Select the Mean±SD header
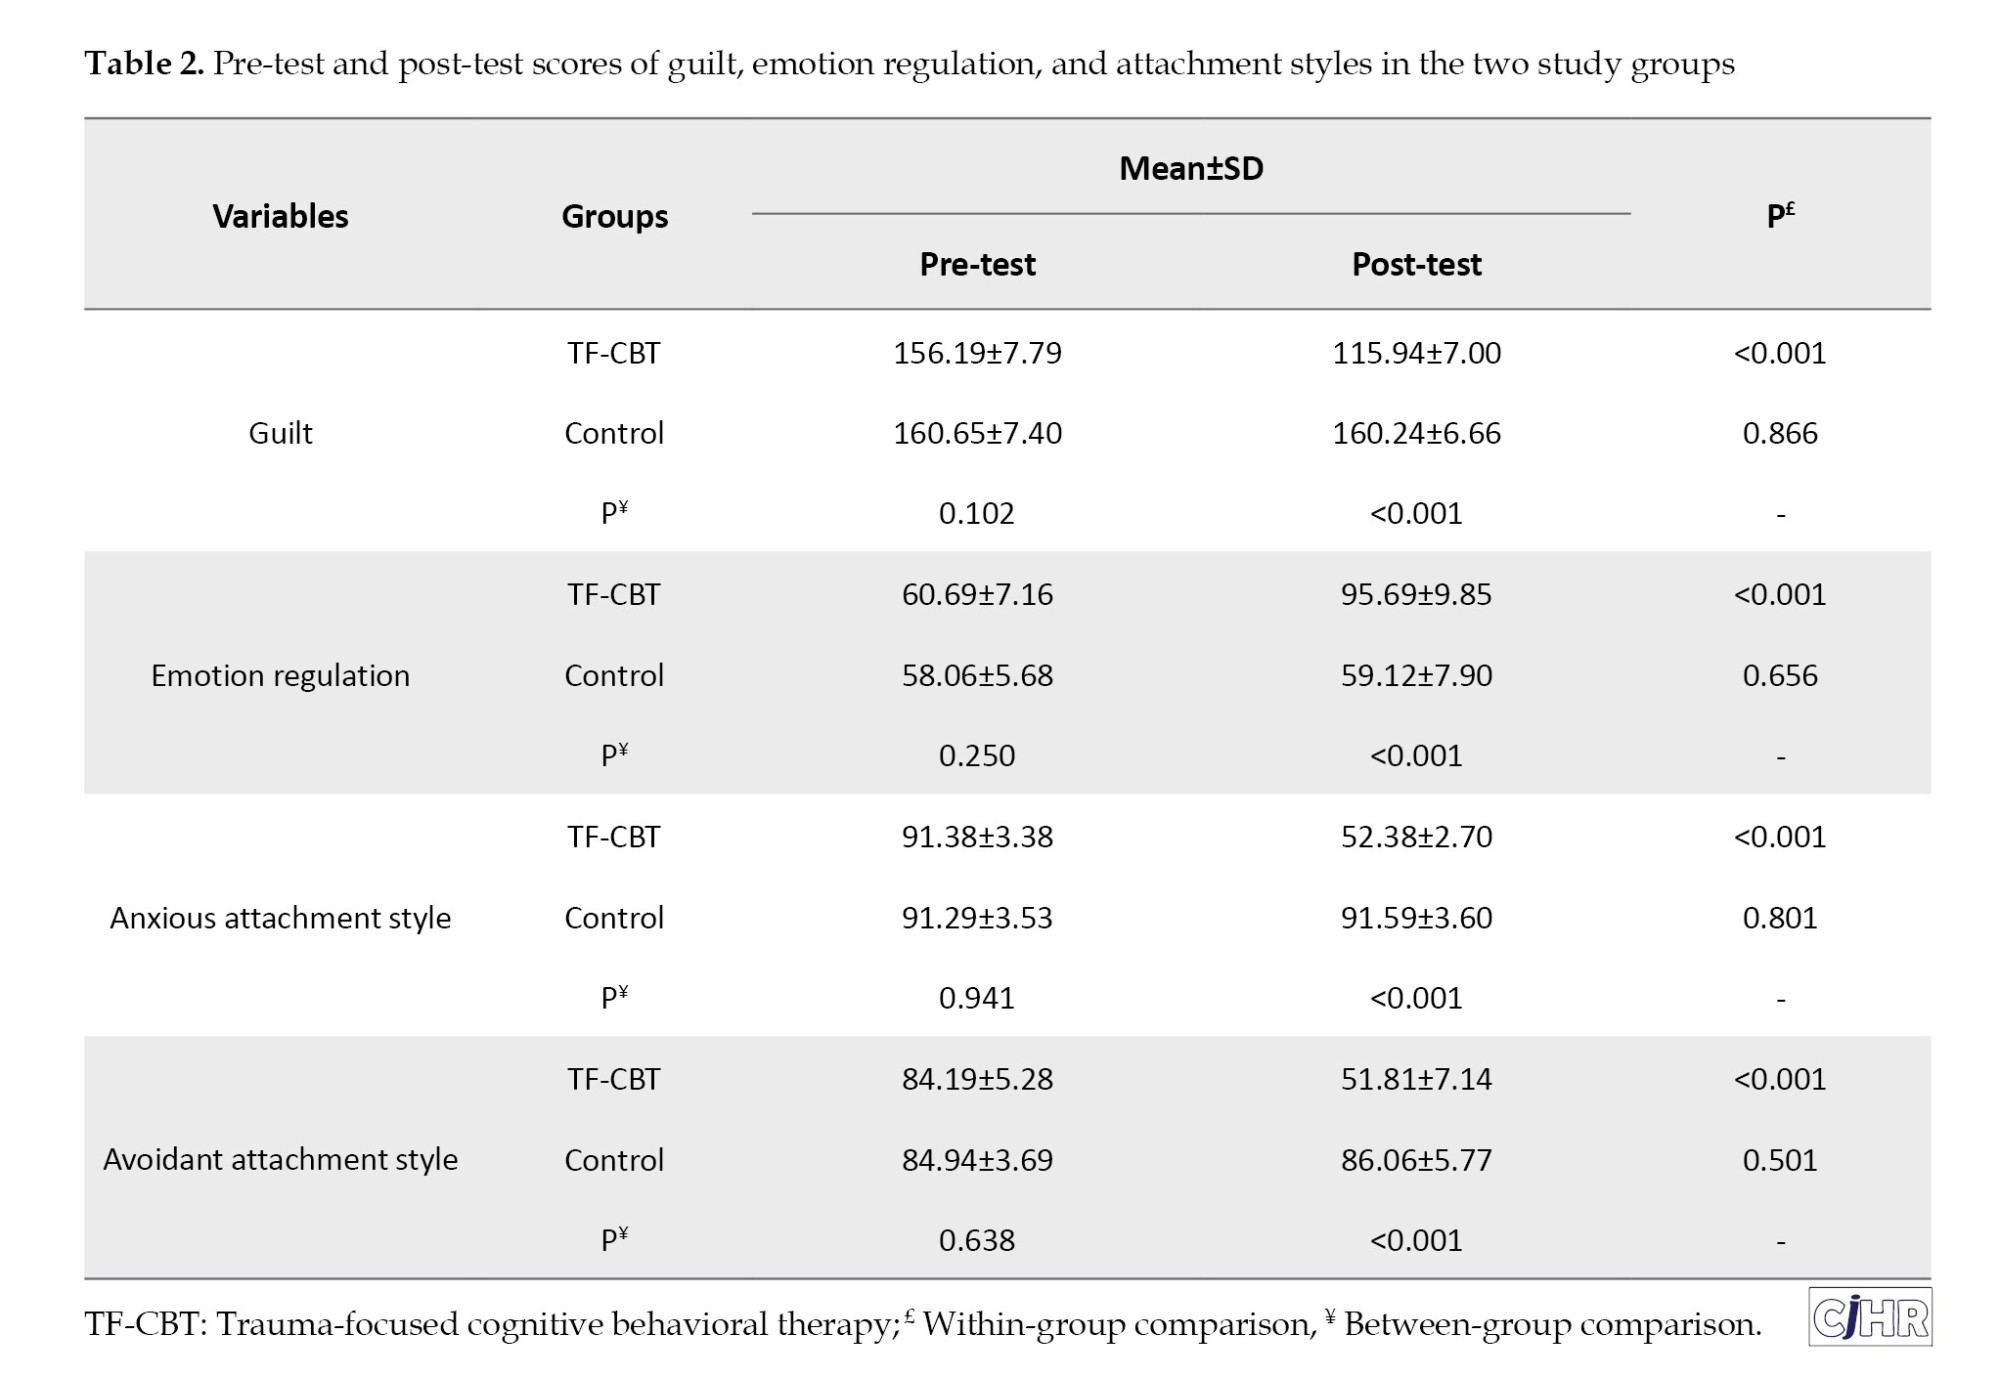Screen dimensions: 2000x1377 tap(1190, 168)
